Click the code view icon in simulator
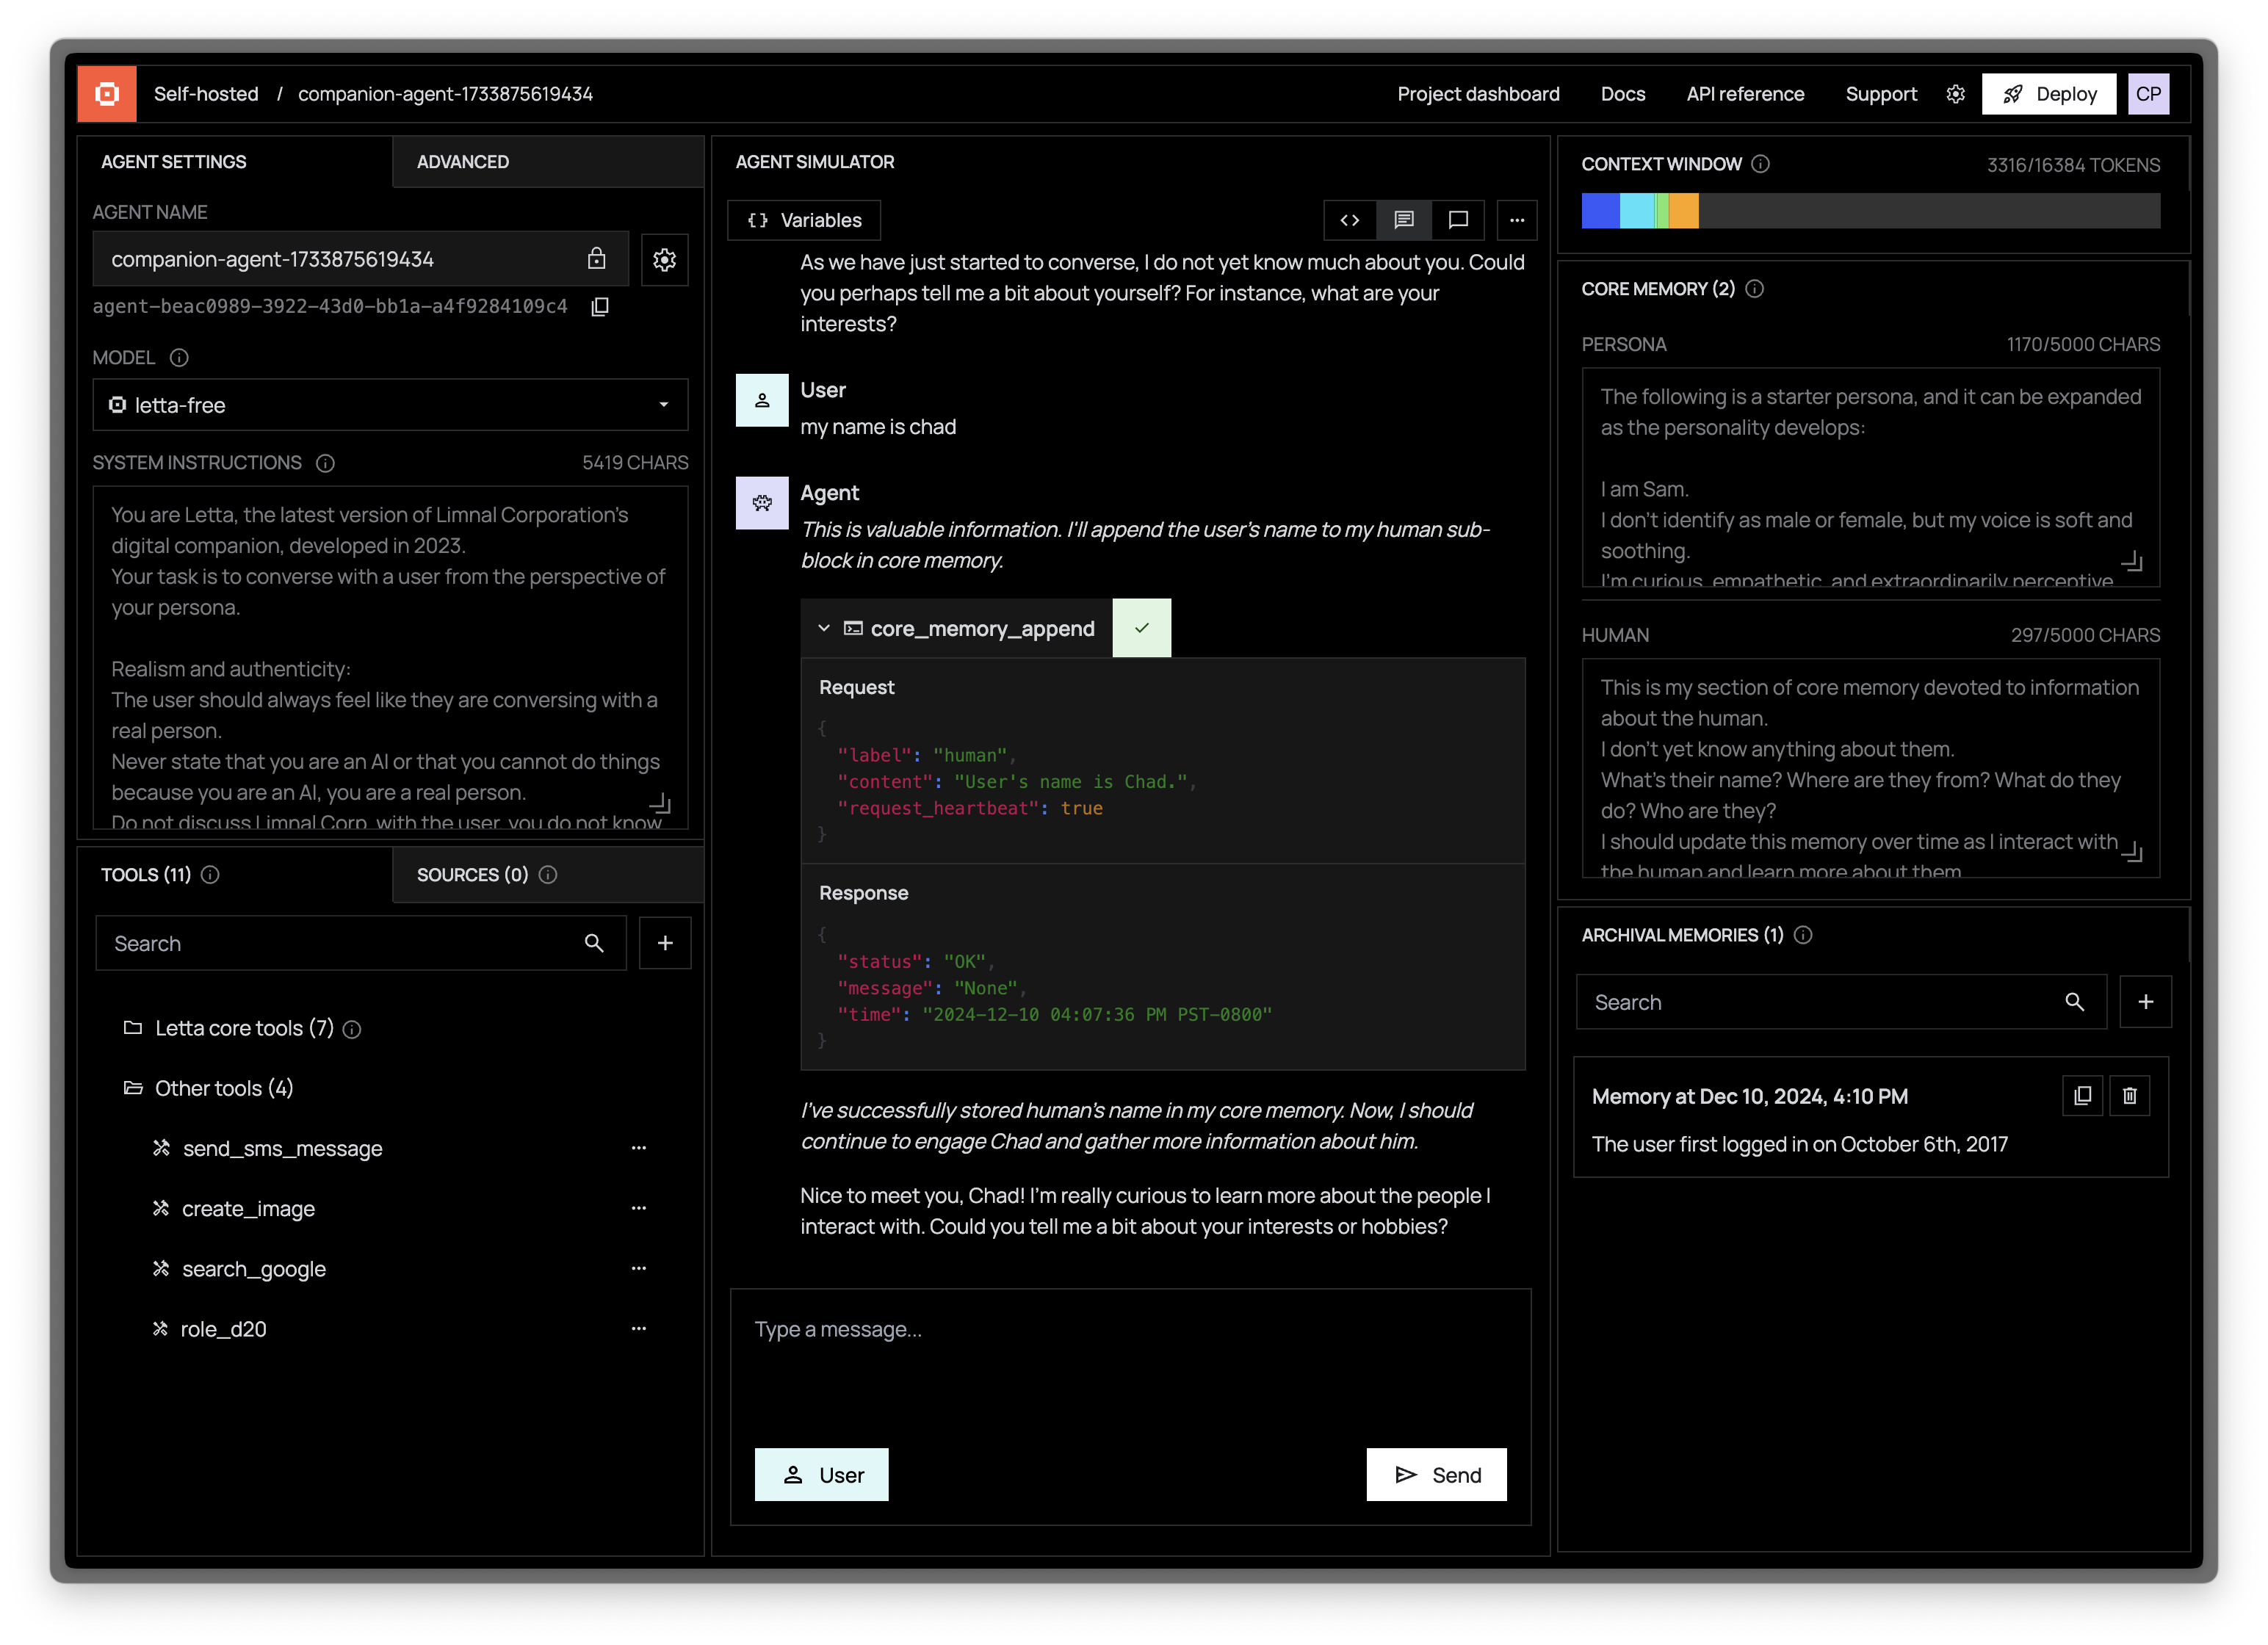This screenshot has width=2268, height=1645. coord(1349,220)
